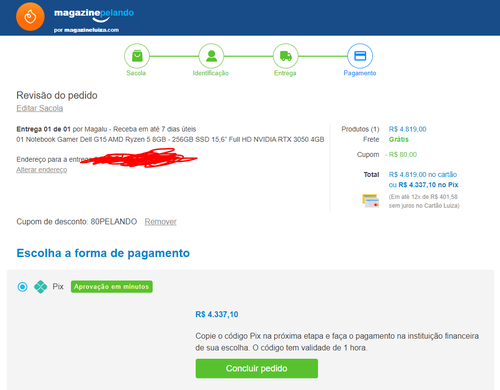
Task: Click the Pix amount R$ 4.337,10 in payment box
Action: (x=217, y=314)
